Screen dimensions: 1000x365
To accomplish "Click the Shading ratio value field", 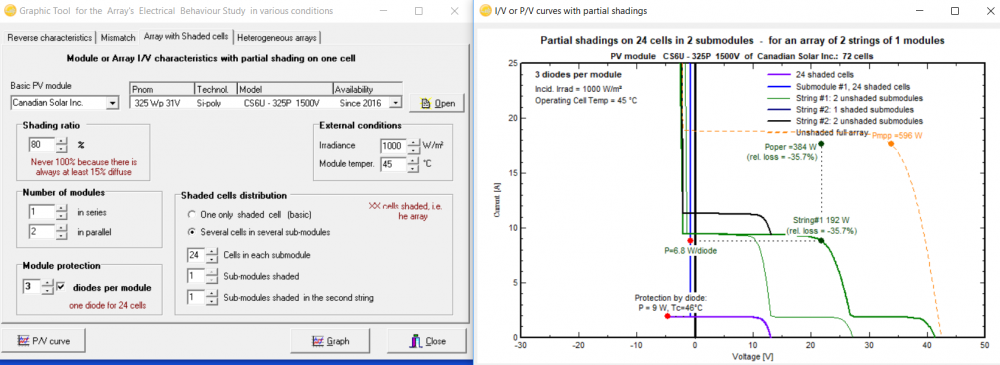I will (x=41, y=144).
